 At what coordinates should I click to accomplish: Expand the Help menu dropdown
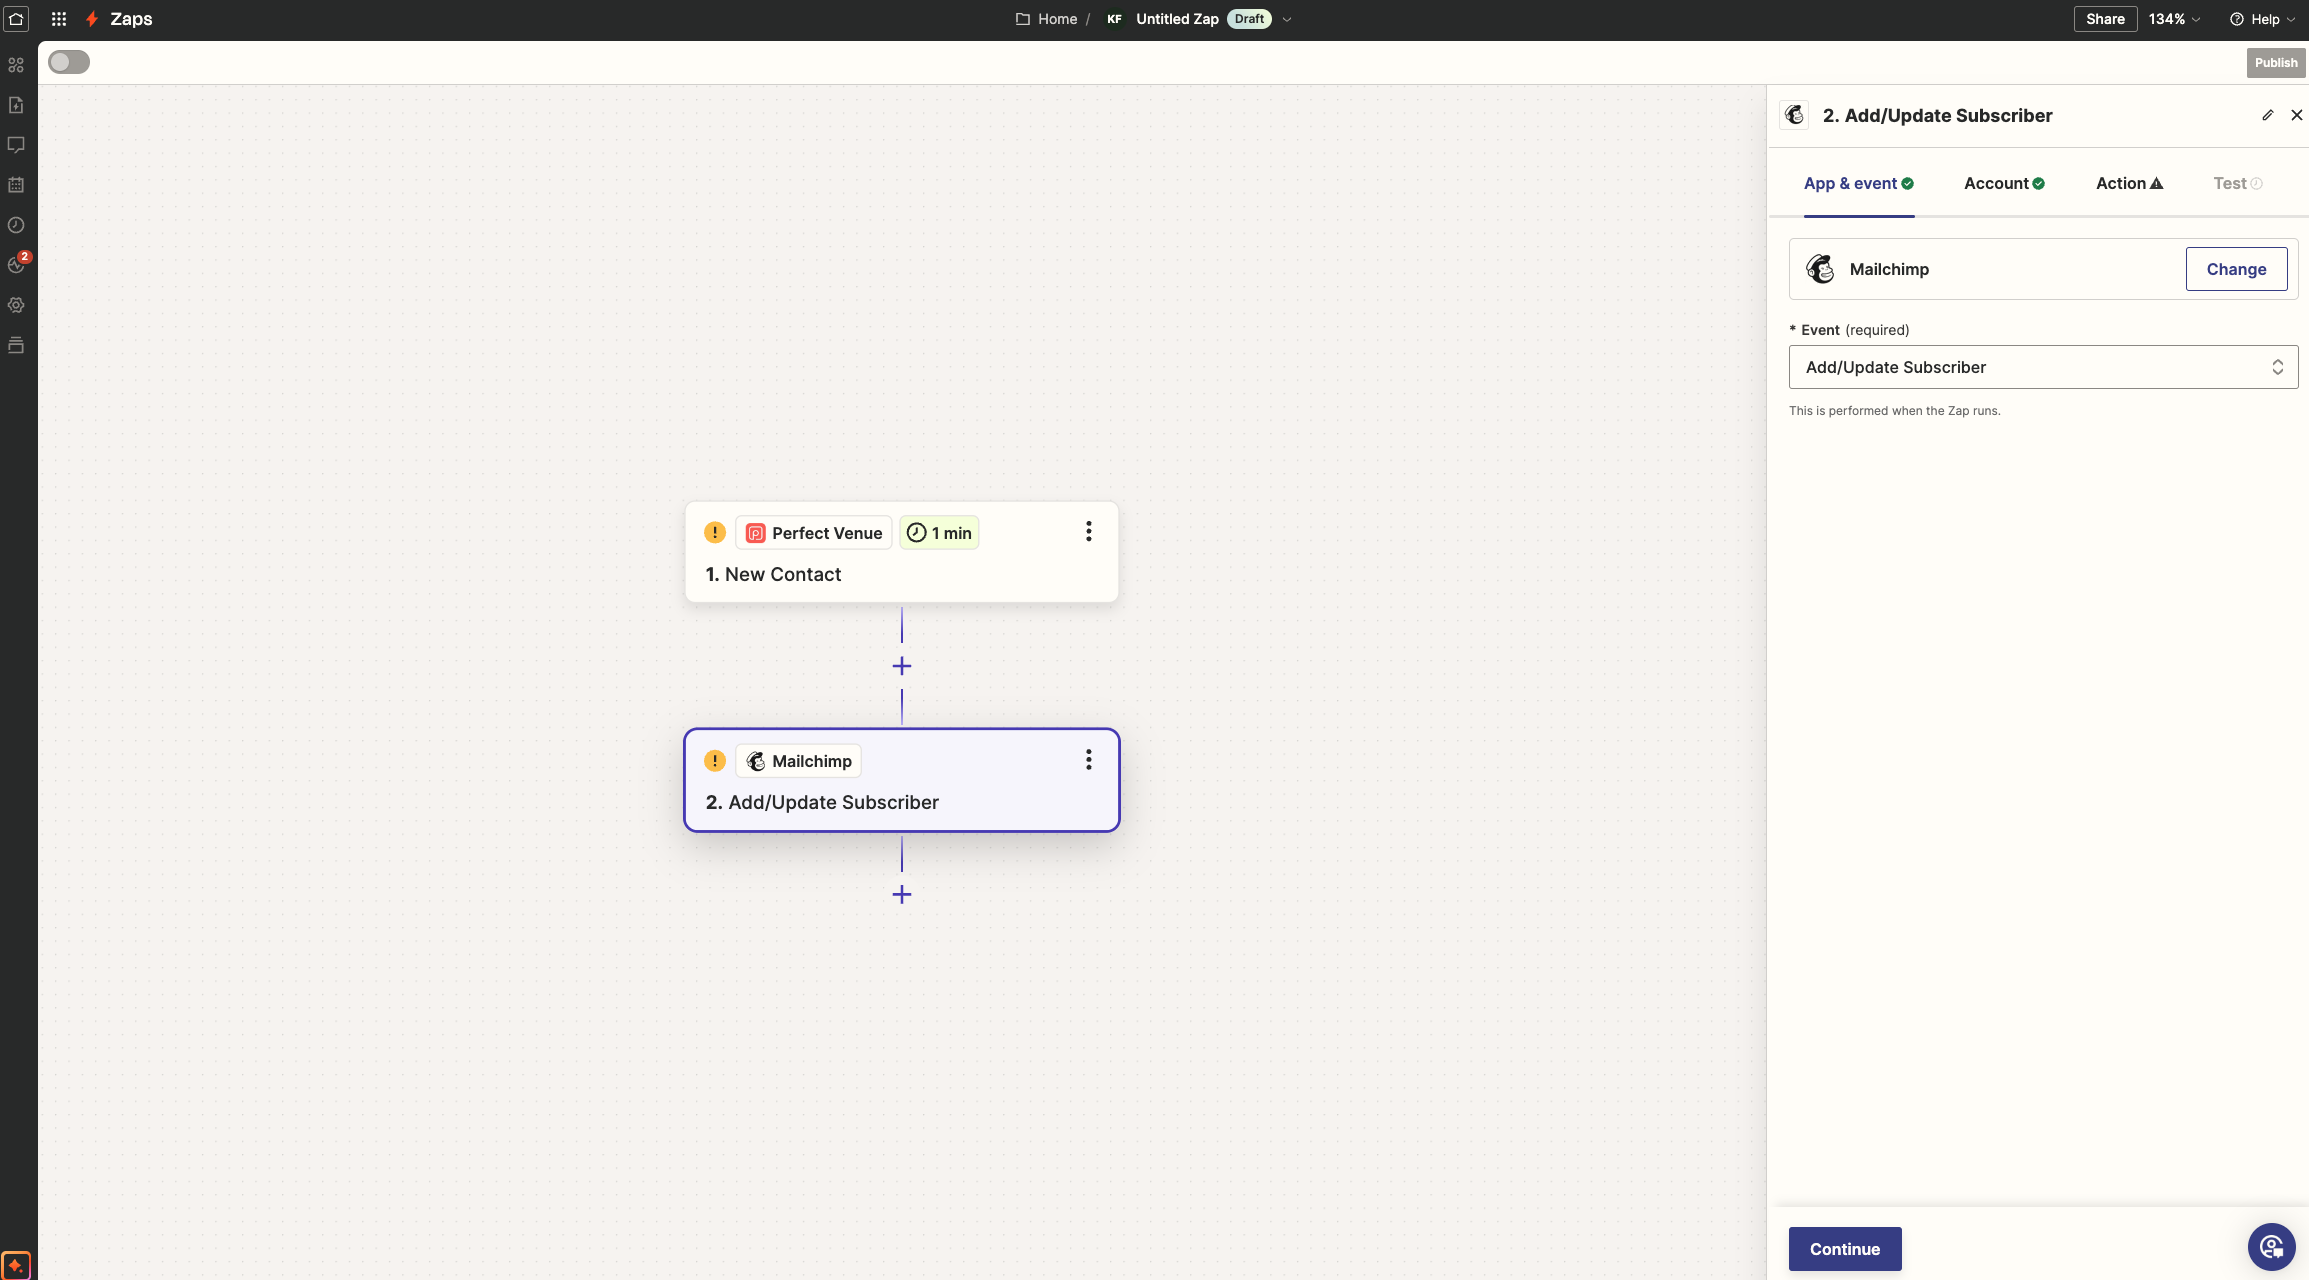pyautogui.click(x=2265, y=19)
